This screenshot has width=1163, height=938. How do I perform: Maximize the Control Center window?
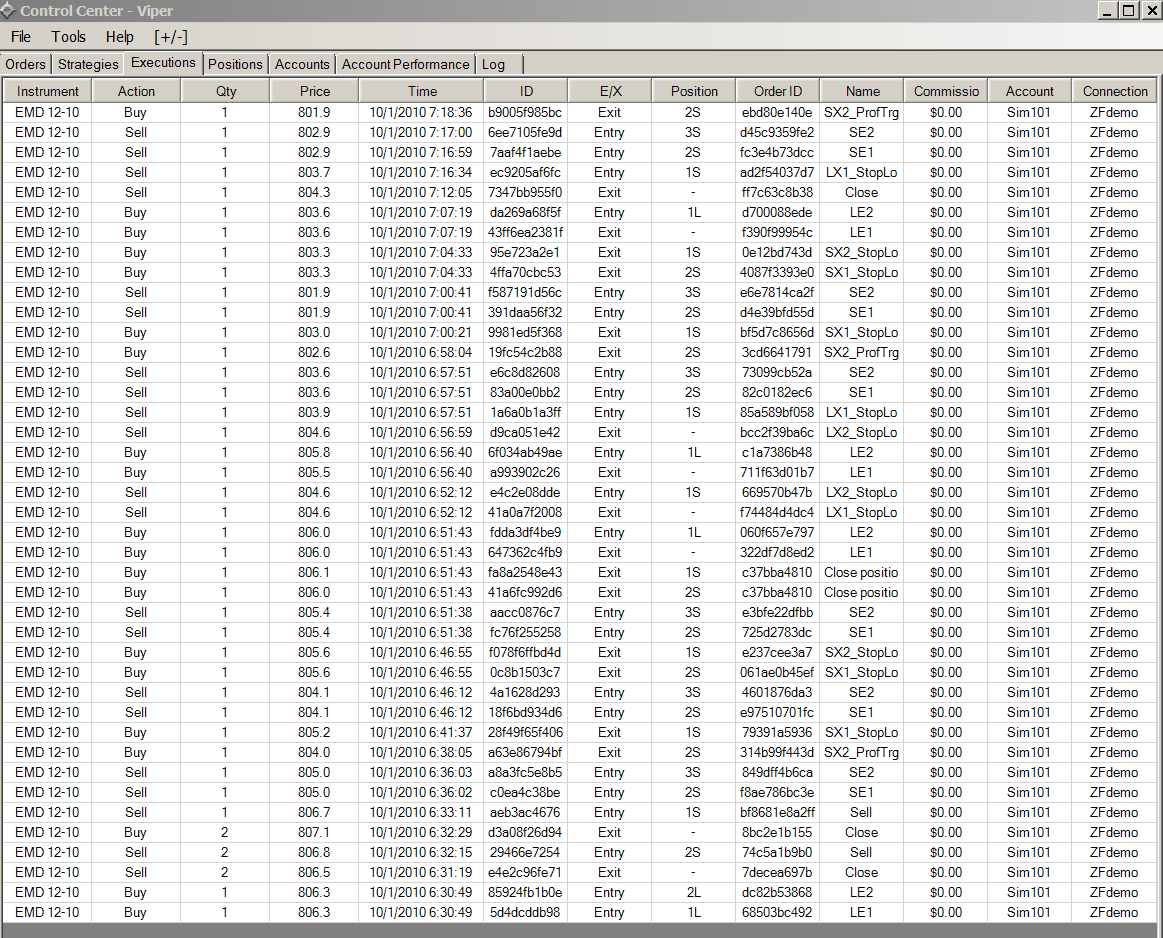(x=1128, y=10)
